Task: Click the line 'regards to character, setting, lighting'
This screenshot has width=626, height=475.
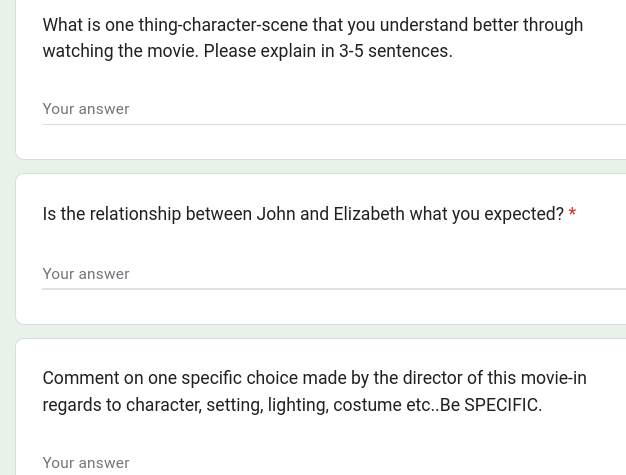Action: [292, 405]
